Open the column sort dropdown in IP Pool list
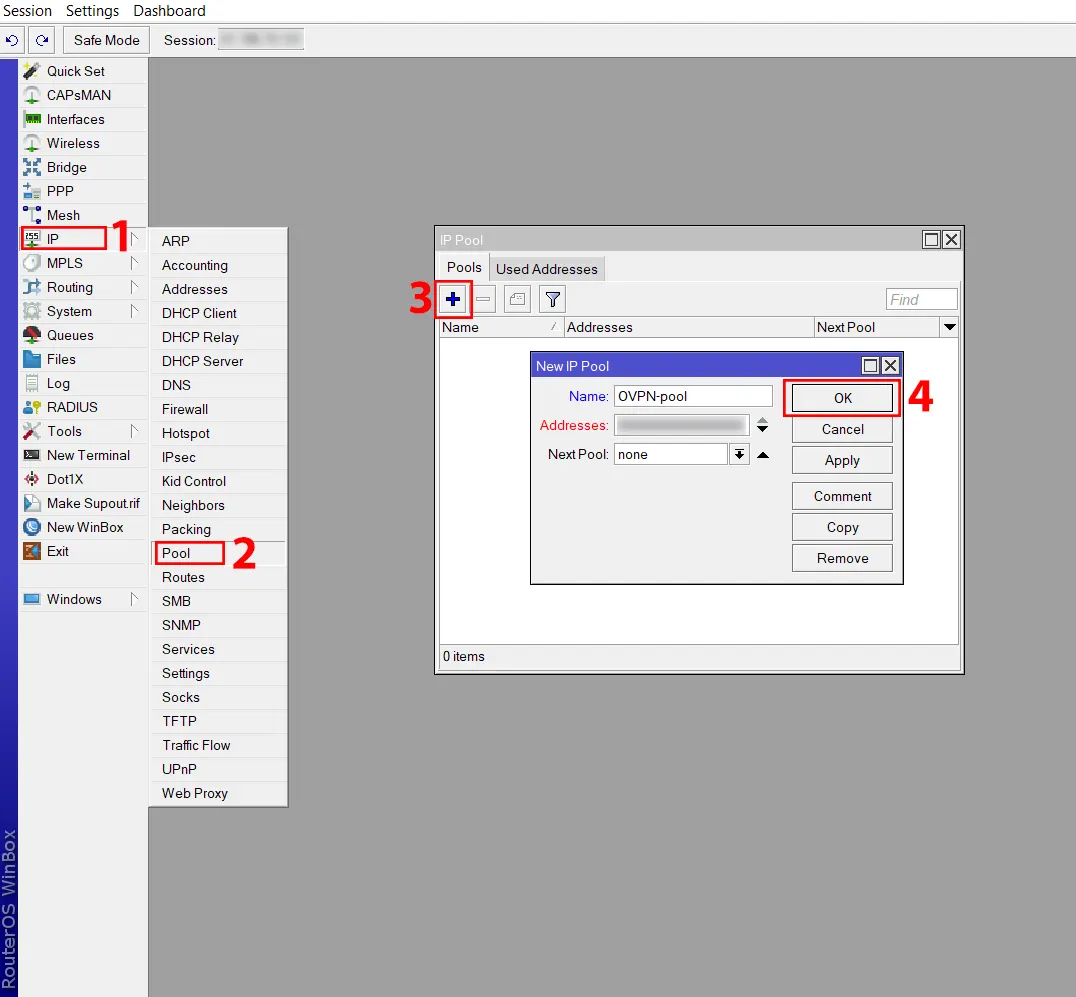This screenshot has height=997, width=1076. [949, 327]
